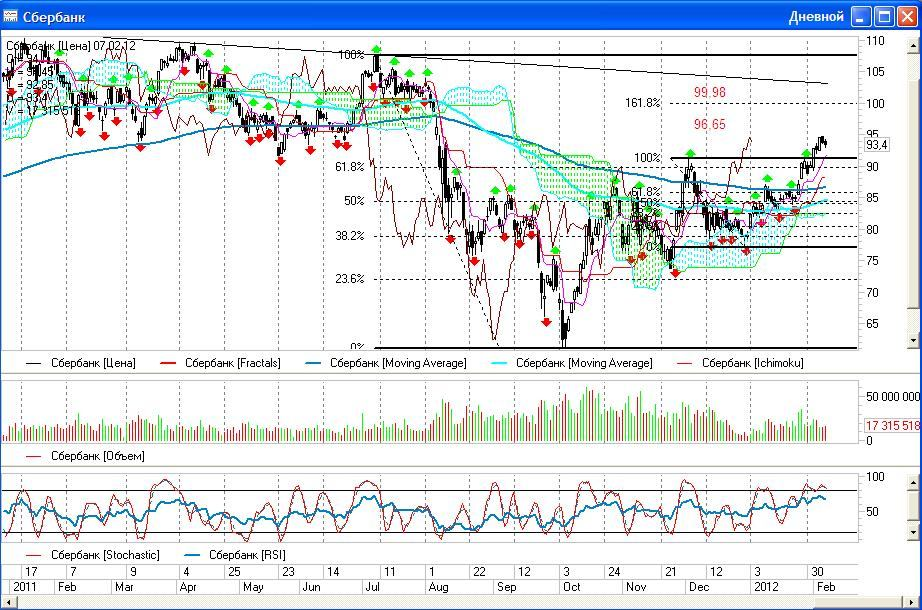
Task: Click the 65 price axis label
Action: point(873,324)
